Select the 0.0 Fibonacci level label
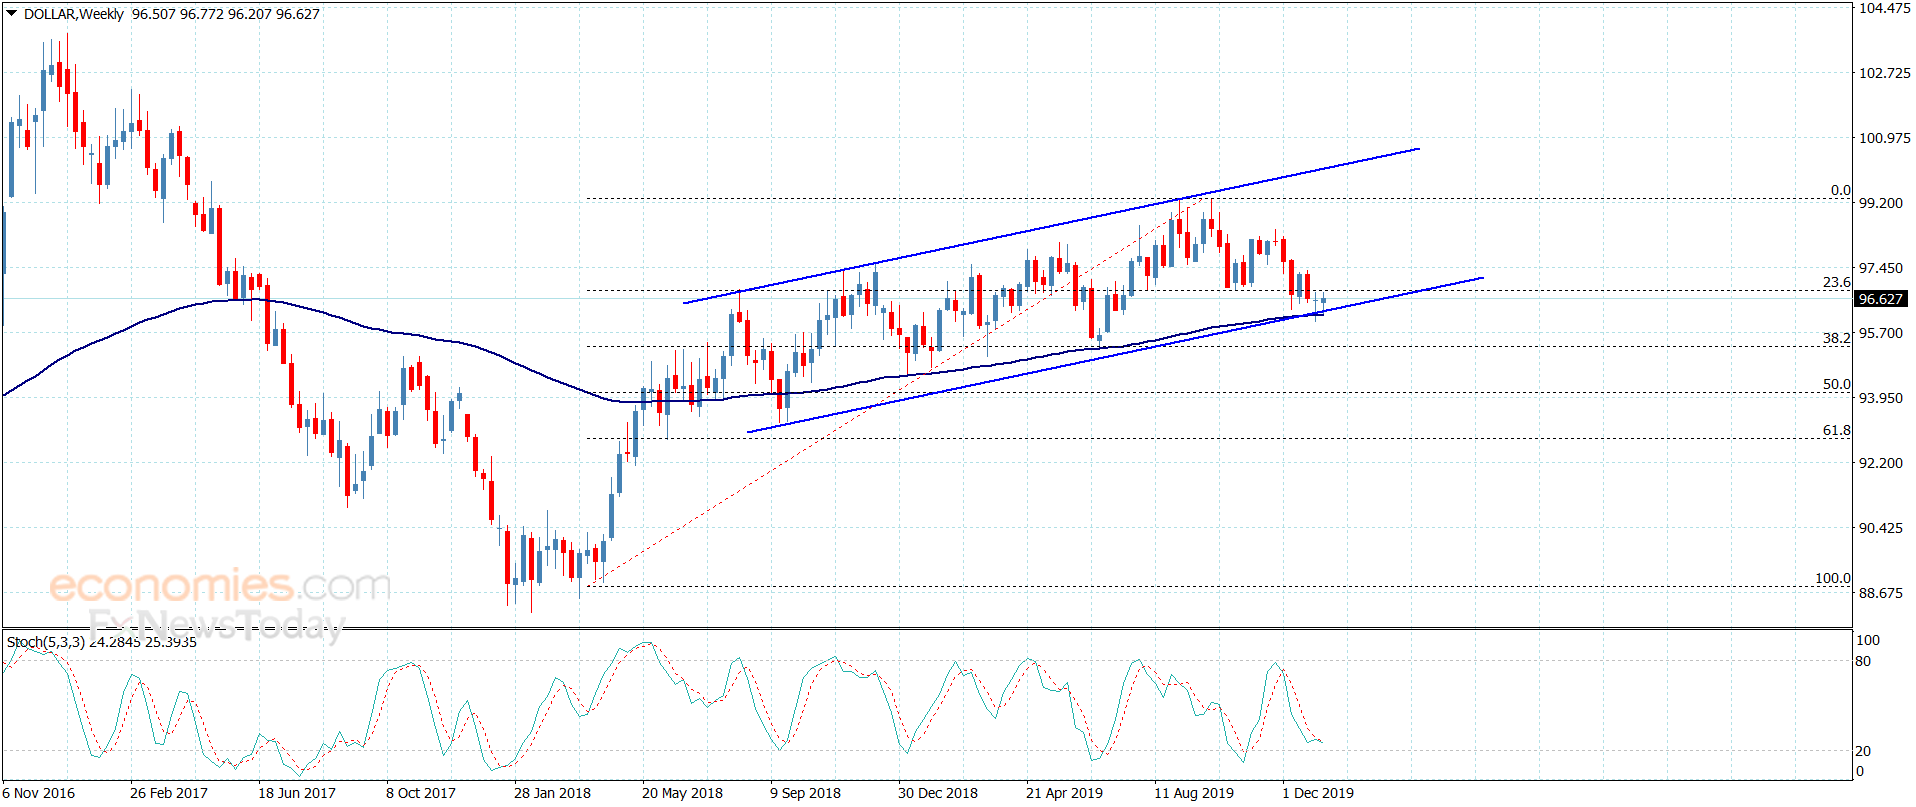 [1840, 190]
